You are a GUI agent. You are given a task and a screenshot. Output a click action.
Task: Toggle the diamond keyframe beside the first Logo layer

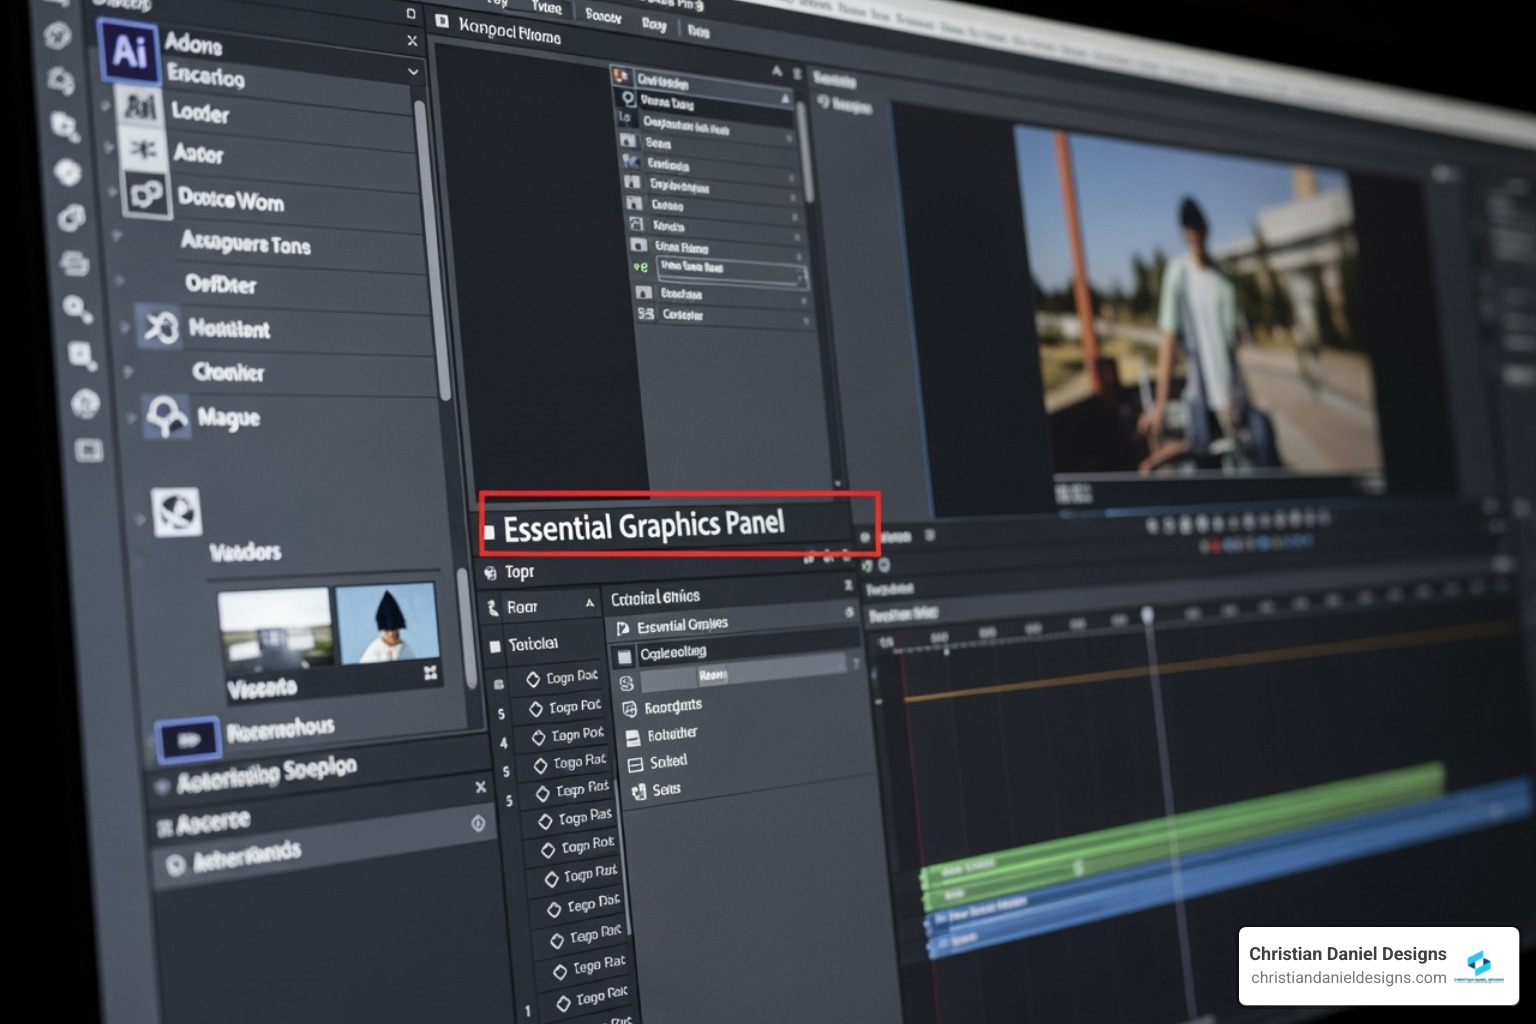[536, 677]
